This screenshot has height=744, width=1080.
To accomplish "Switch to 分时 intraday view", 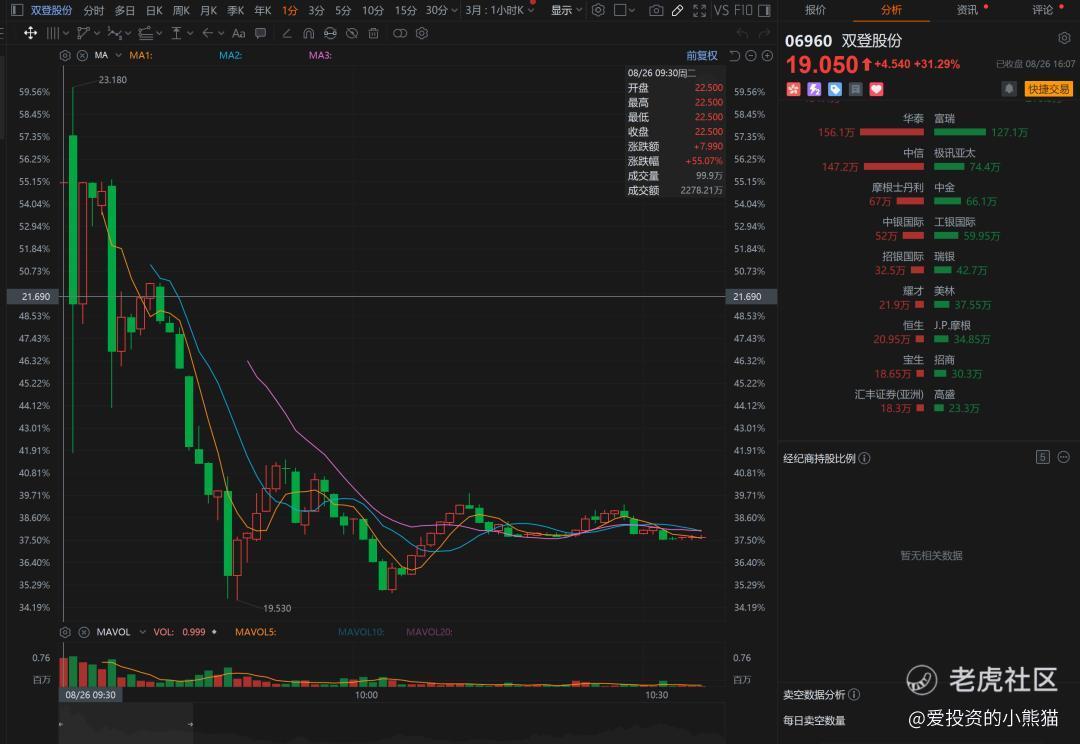I will 93,10.
